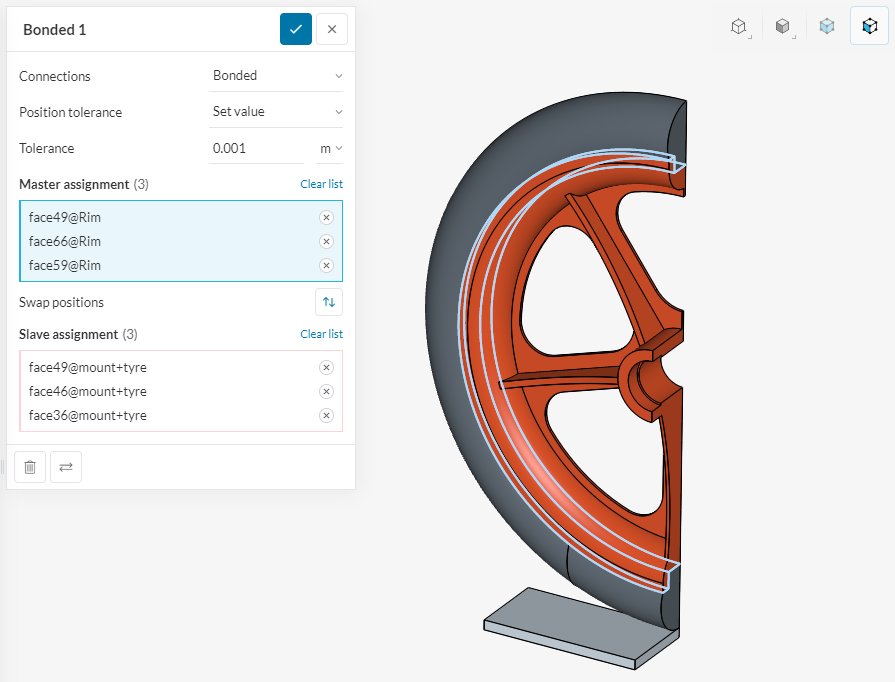This screenshot has height=682, width=895.
Task: Remove face36@mount+tyre from slave assignment
Action: (x=326, y=416)
